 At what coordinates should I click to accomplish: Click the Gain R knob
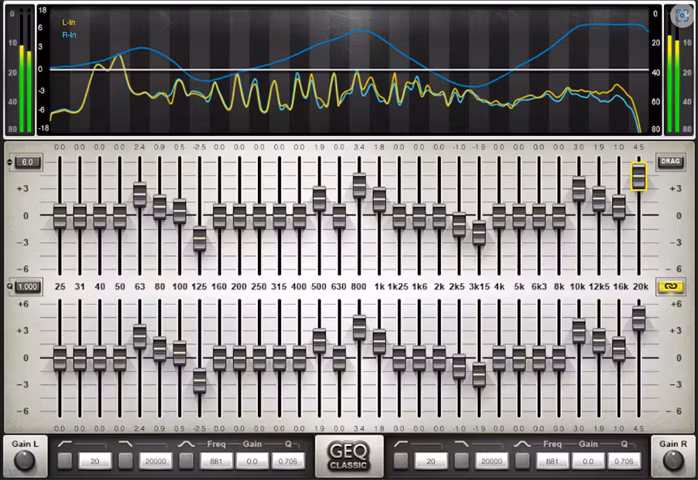[673, 460]
